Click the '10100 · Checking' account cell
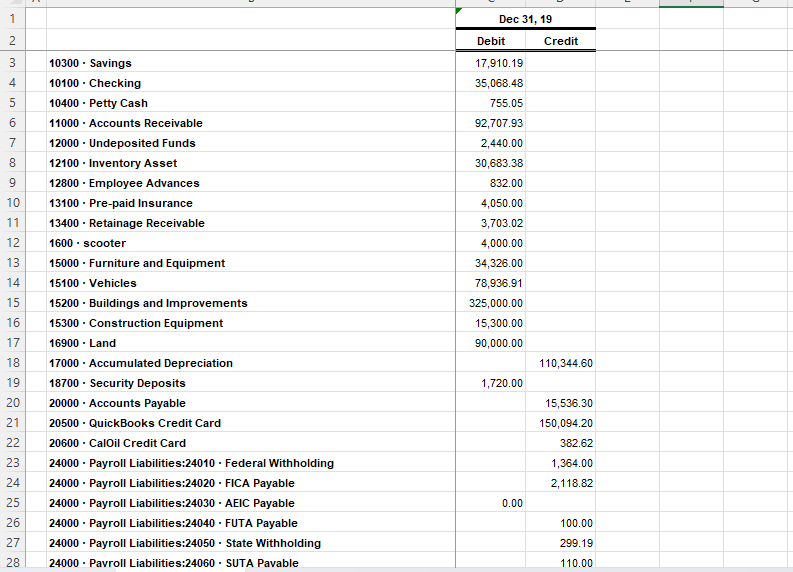This screenshot has width=793, height=572. [x=251, y=83]
